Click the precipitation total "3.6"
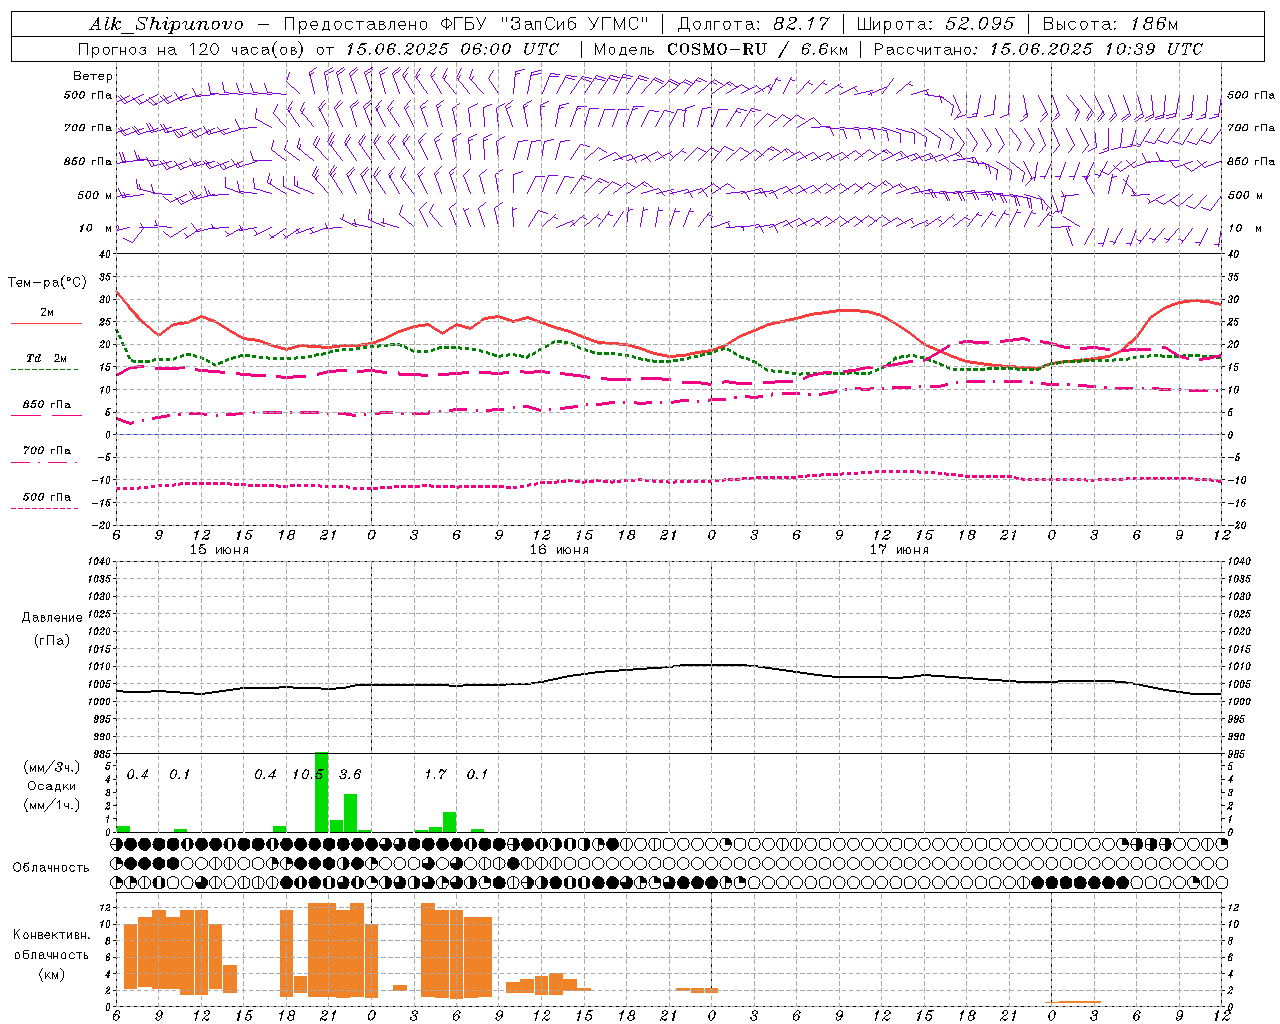 click(x=350, y=775)
